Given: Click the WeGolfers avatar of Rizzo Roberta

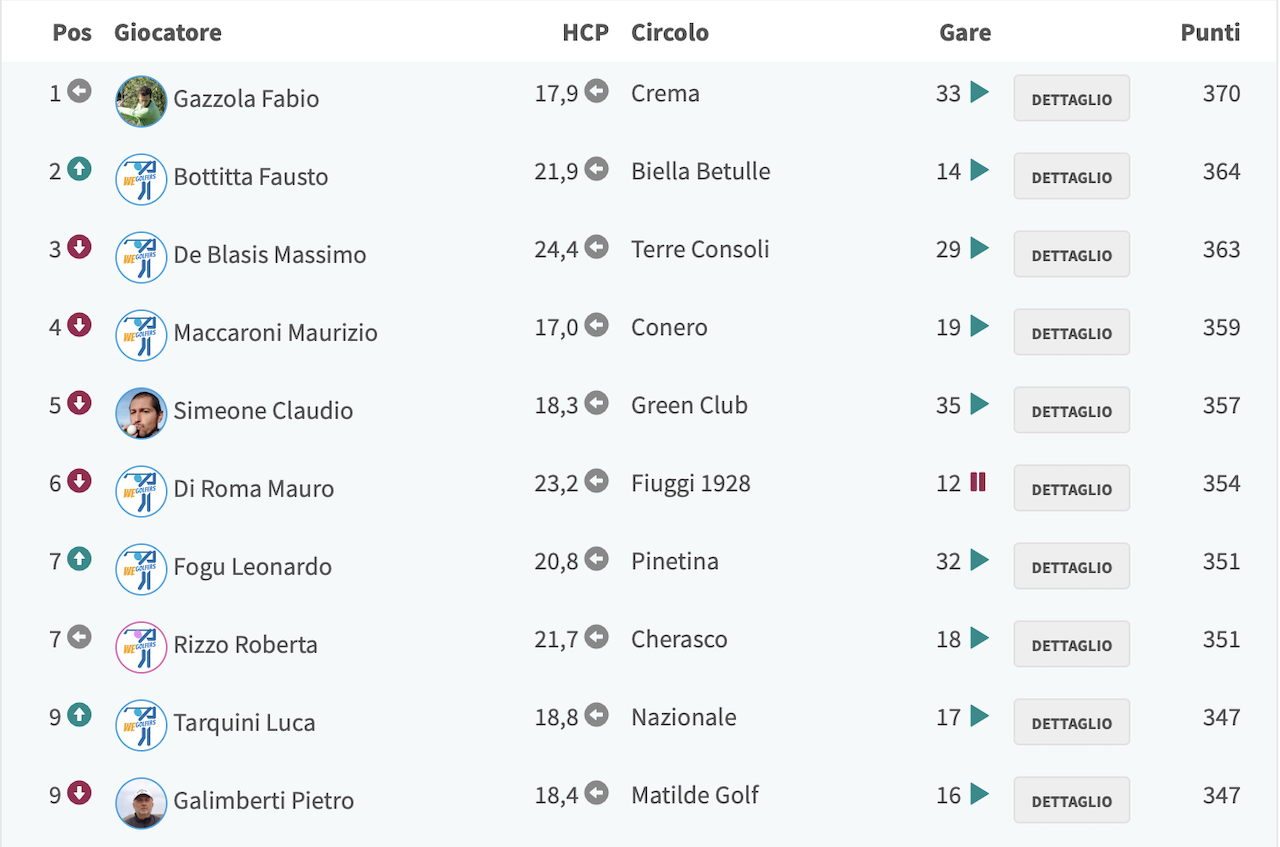Looking at the screenshot, I should coord(141,647).
